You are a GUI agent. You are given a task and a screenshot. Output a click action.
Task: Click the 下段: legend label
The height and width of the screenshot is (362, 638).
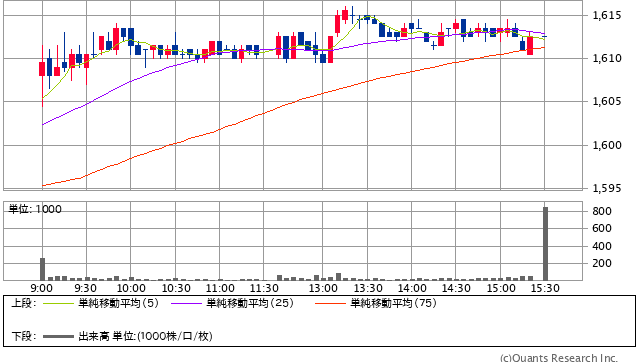tap(24, 336)
